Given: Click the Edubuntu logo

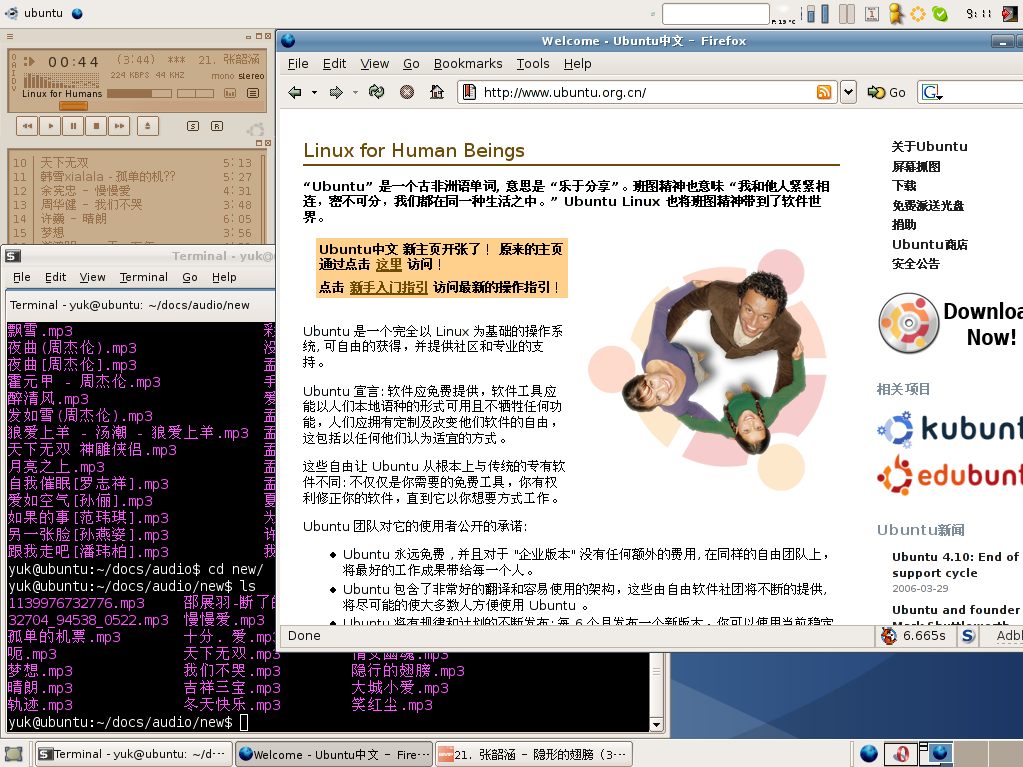Looking at the screenshot, I should pyautogui.click(x=950, y=475).
